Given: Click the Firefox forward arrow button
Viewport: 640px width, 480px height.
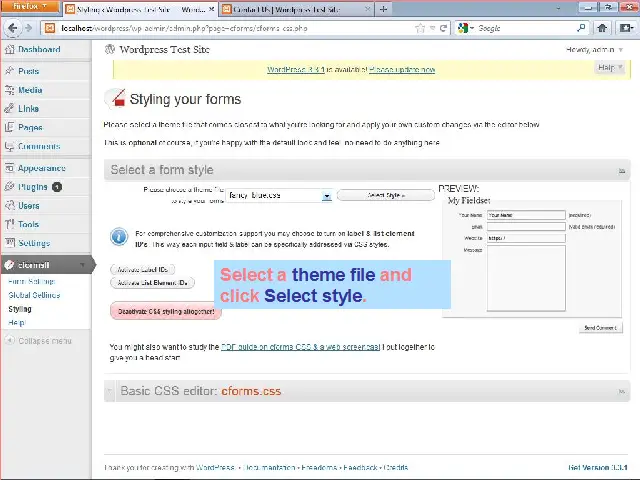Looking at the screenshot, I should pos(29,28).
